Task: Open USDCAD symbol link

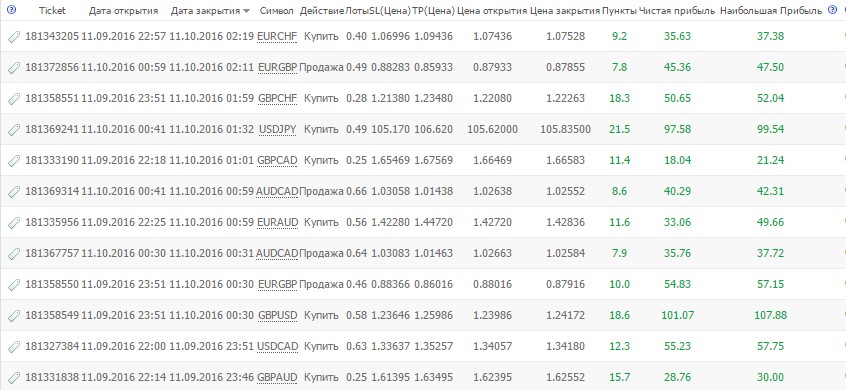Action: tap(277, 346)
